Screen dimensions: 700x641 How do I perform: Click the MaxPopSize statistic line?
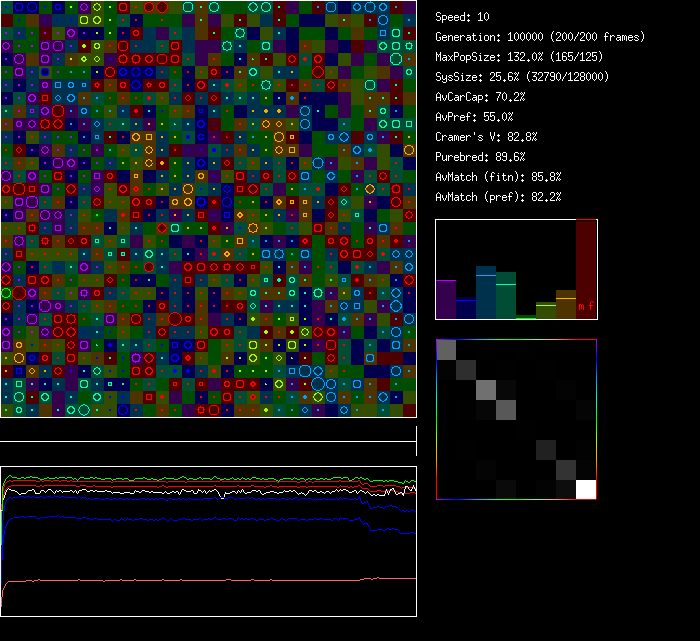[x=519, y=57]
